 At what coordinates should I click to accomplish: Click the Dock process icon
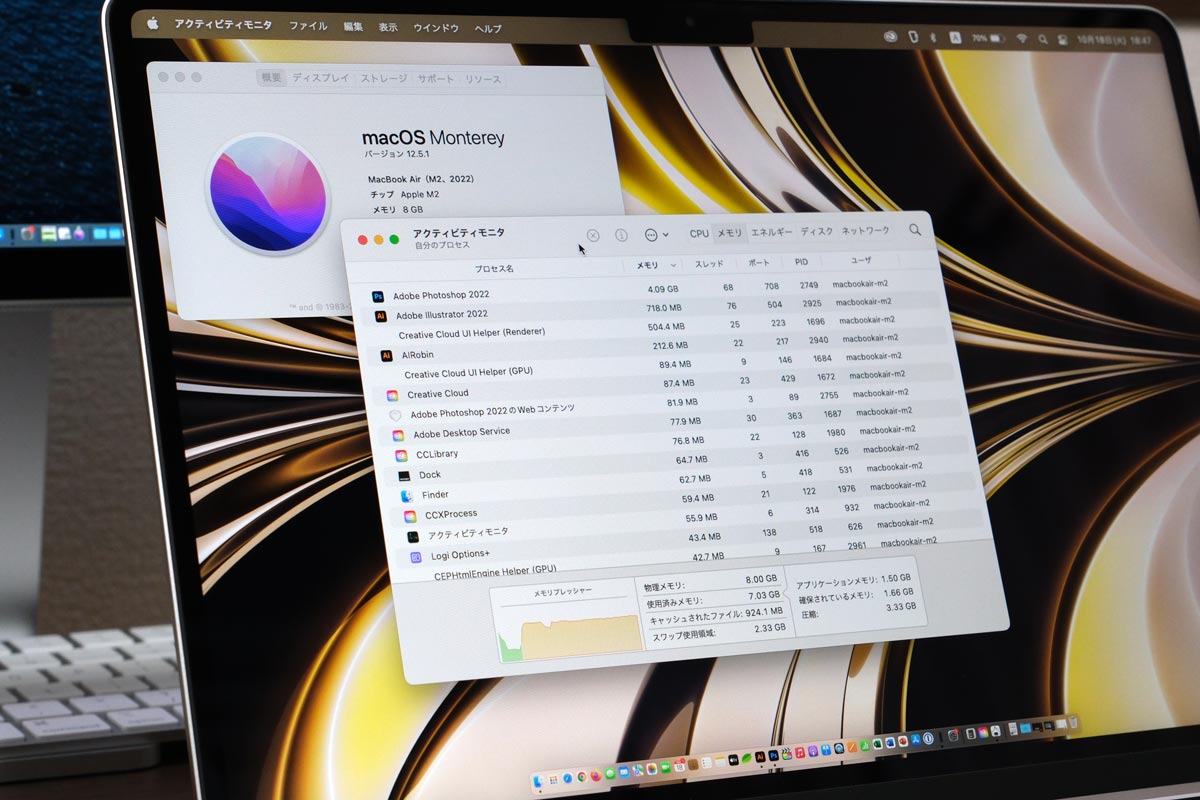pyautogui.click(x=404, y=477)
